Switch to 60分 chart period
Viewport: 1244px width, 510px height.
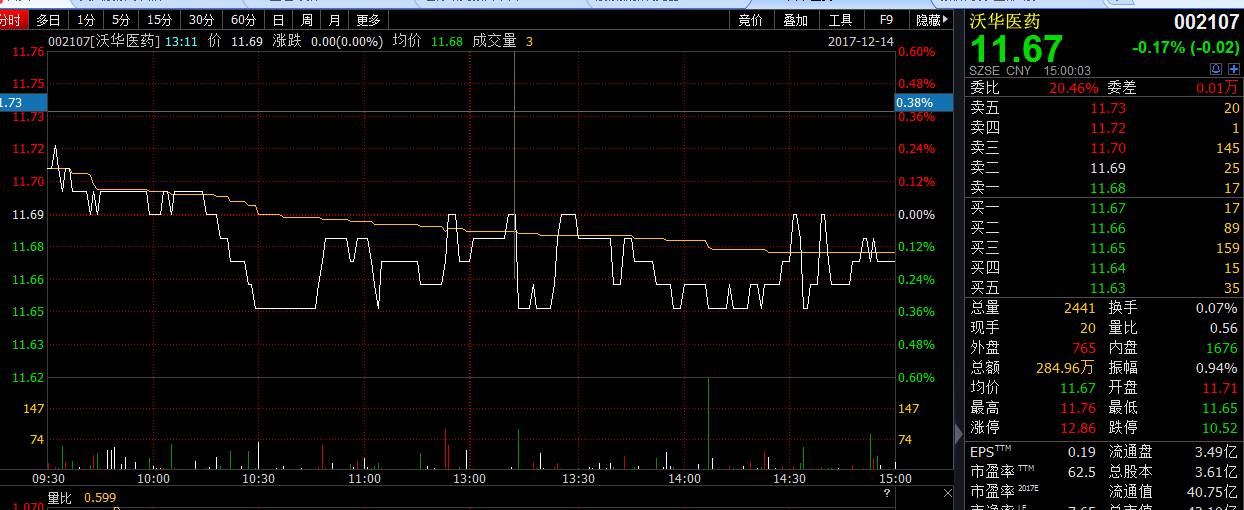tap(242, 19)
